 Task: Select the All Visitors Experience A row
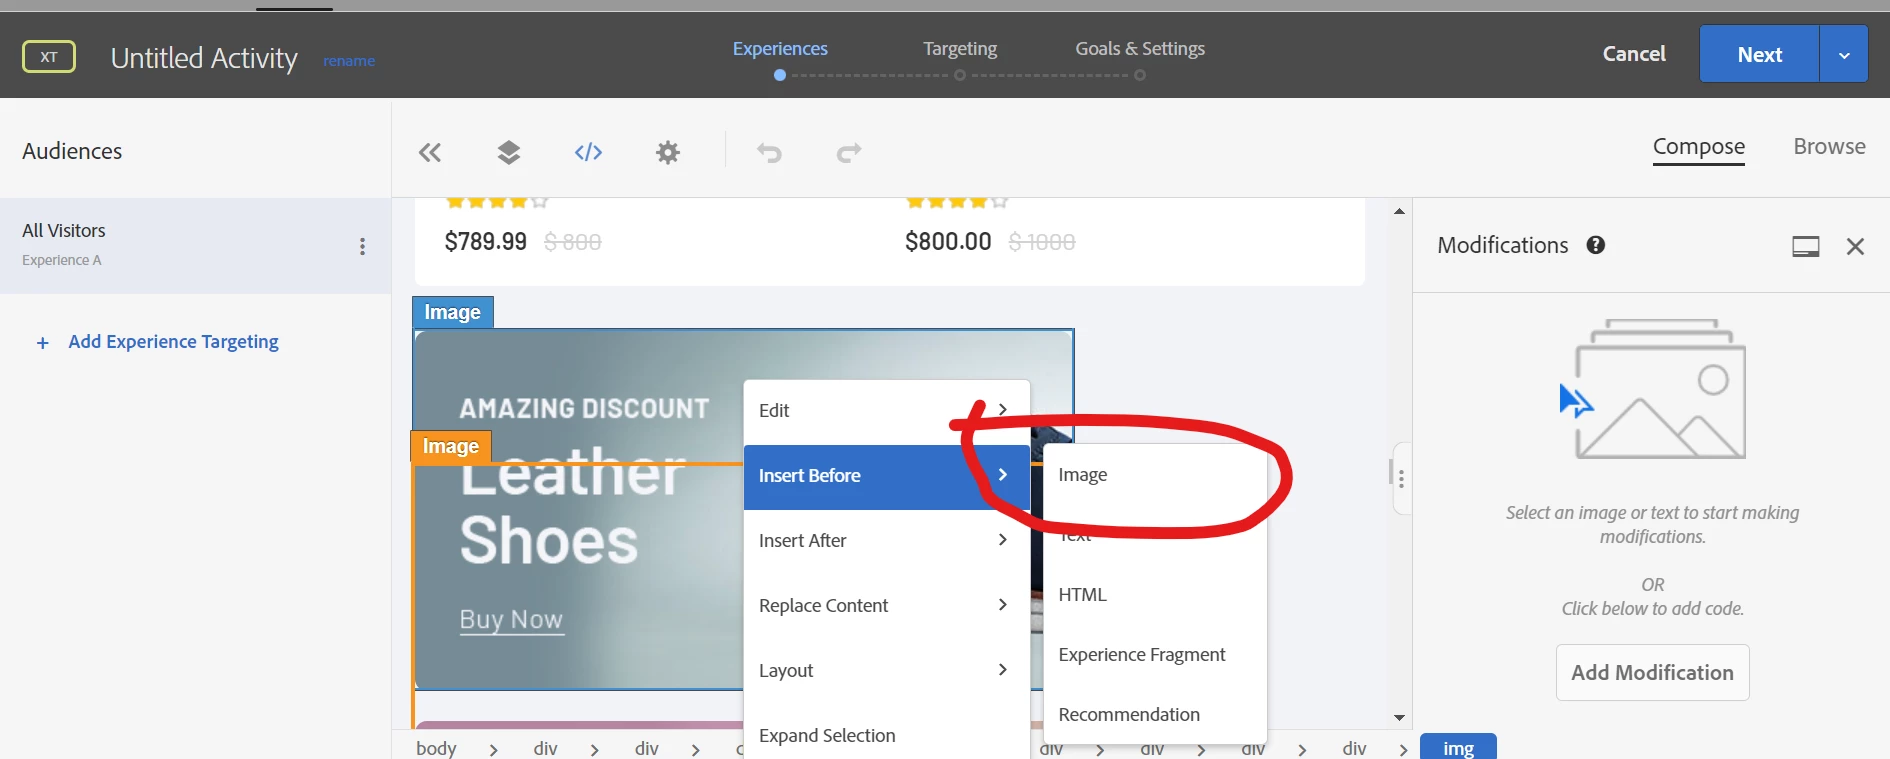[195, 245]
